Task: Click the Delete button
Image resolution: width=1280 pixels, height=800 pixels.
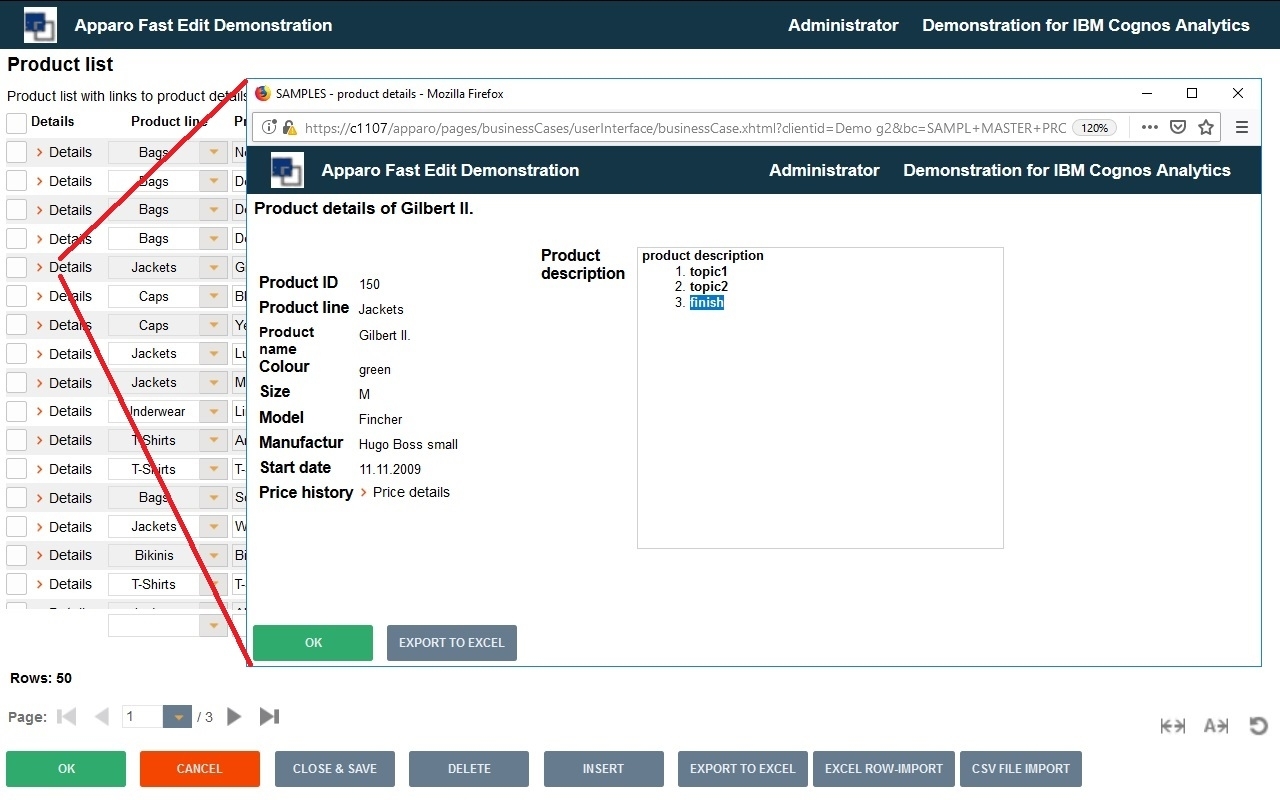Action: click(x=469, y=769)
